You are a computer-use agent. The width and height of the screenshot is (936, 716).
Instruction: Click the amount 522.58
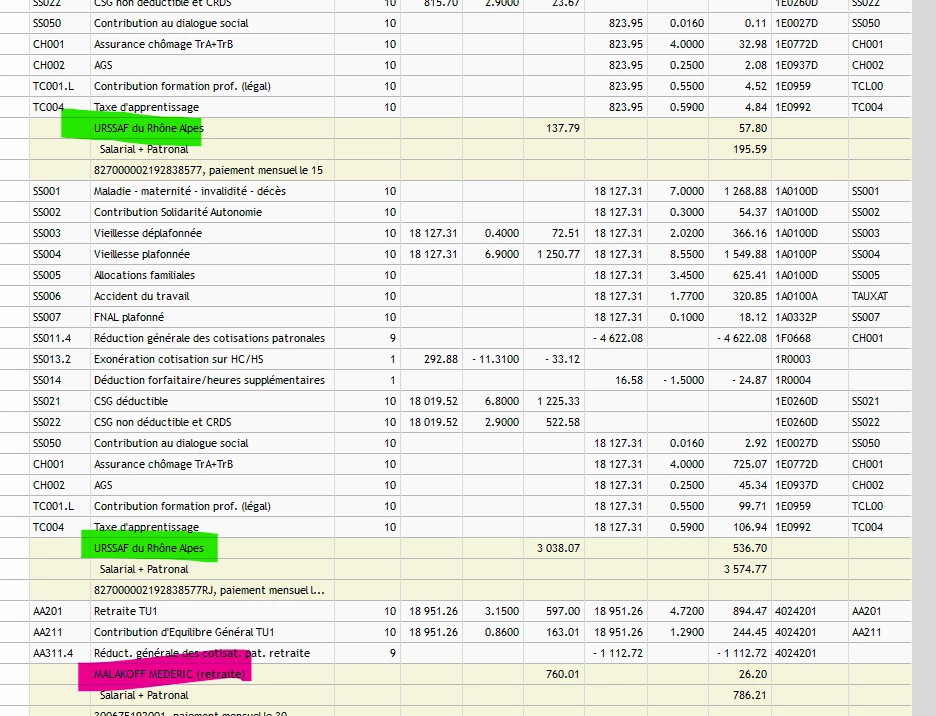(x=563, y=422)
